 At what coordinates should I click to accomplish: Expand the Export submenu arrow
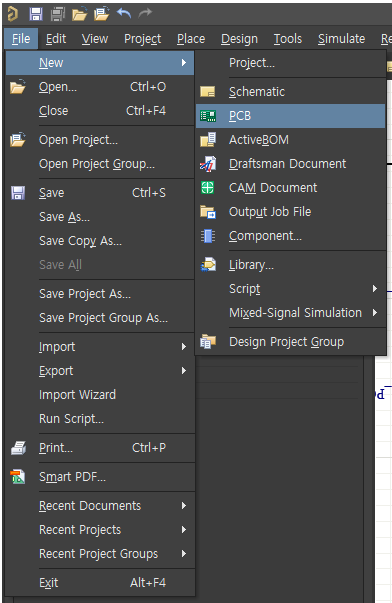coord(184,371)
